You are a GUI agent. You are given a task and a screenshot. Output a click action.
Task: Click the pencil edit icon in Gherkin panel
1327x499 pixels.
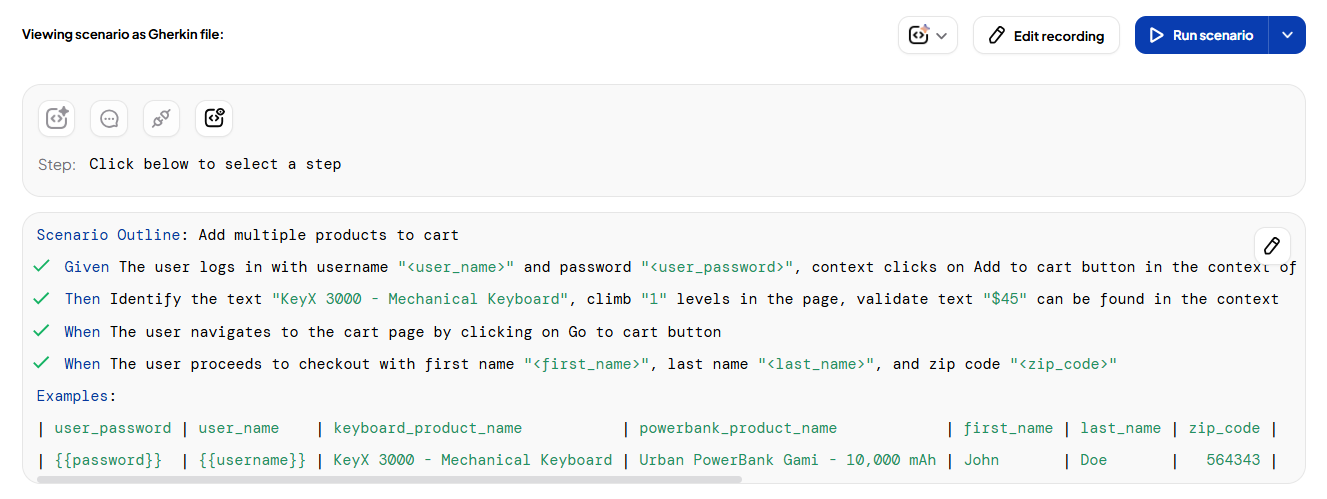[1272, 246]
